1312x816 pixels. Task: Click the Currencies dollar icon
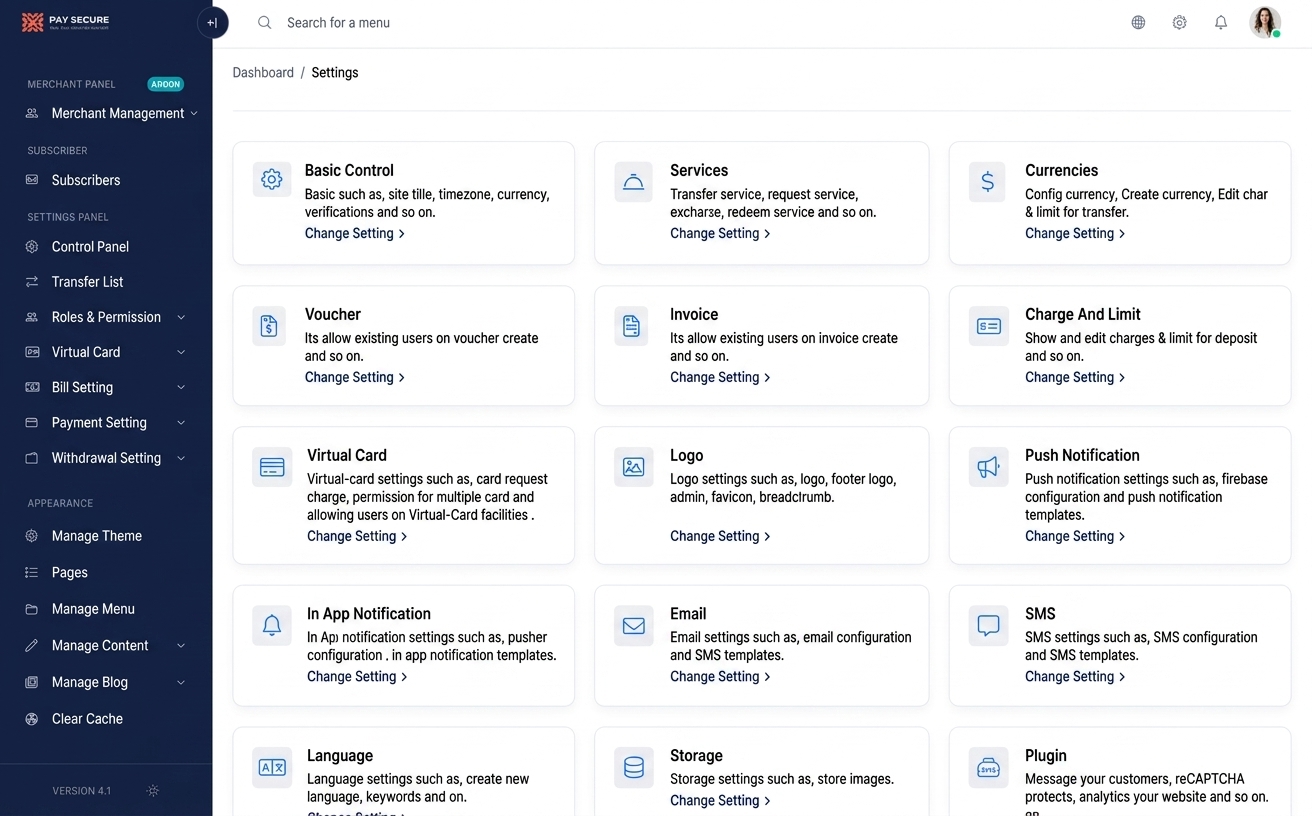coord(988,182)
